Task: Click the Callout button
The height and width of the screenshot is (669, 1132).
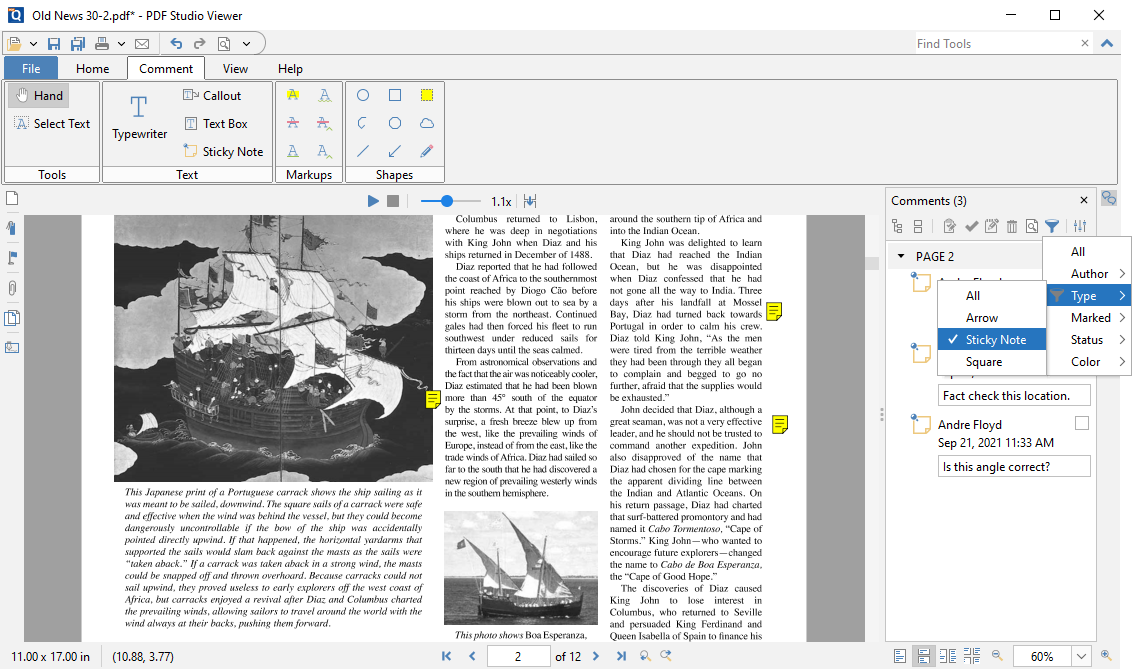Action: point(213,95)
